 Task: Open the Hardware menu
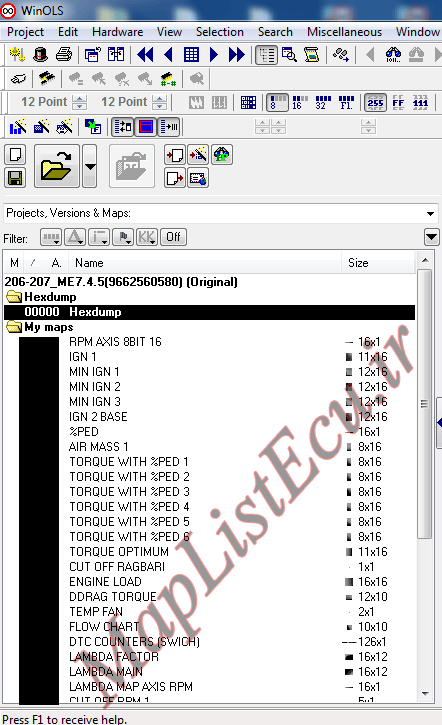(117, 32)
